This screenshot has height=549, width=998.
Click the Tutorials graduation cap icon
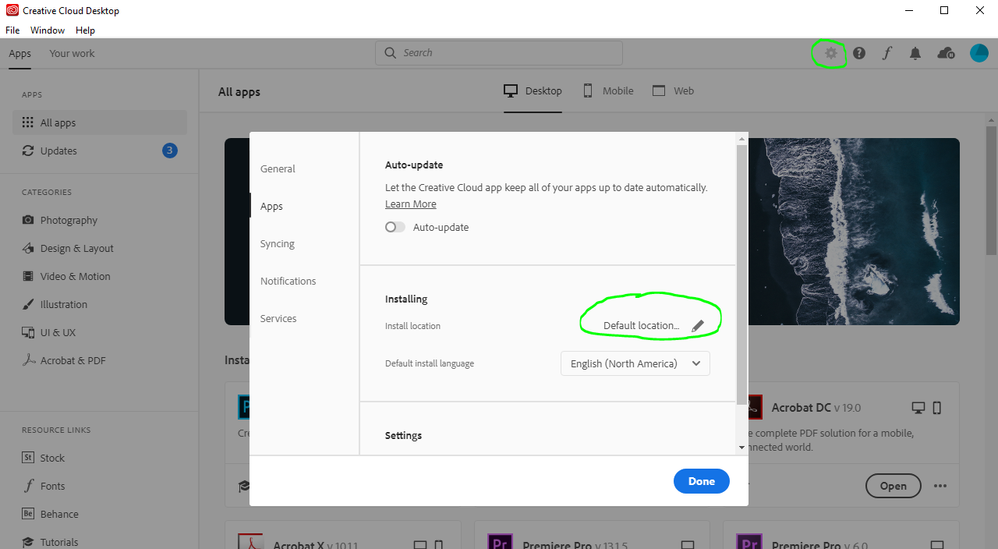tap(28, 542)
